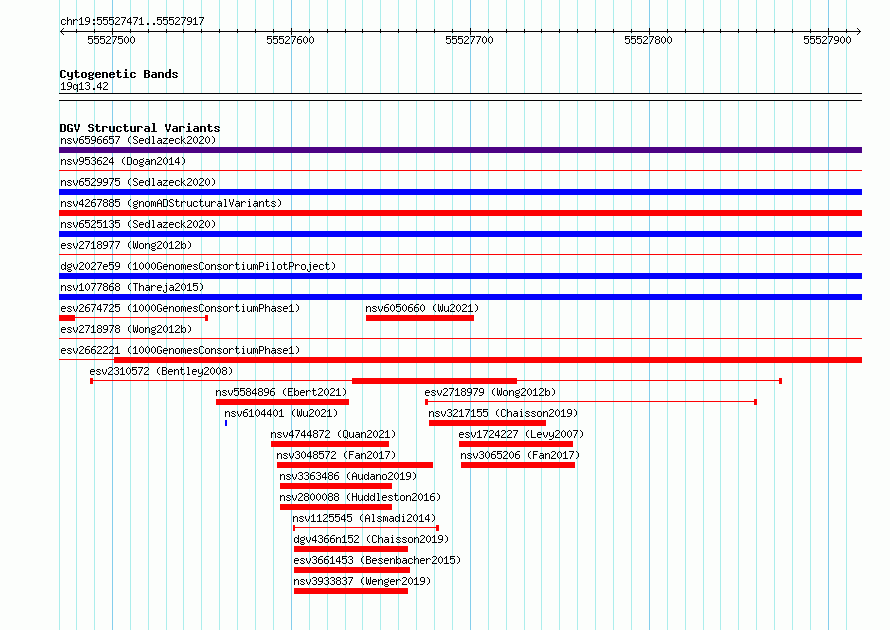Open esv1724227 (Levy2007) variant label
The height and width of the screenshot is (630, 890).
[521, 434]
